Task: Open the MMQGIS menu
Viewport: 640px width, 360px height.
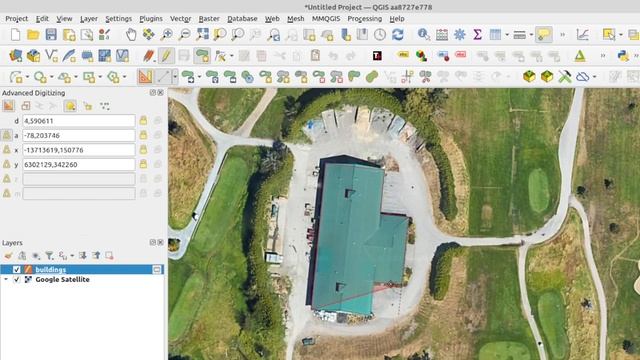Action: pyautogui.click(x=326, y=19)
